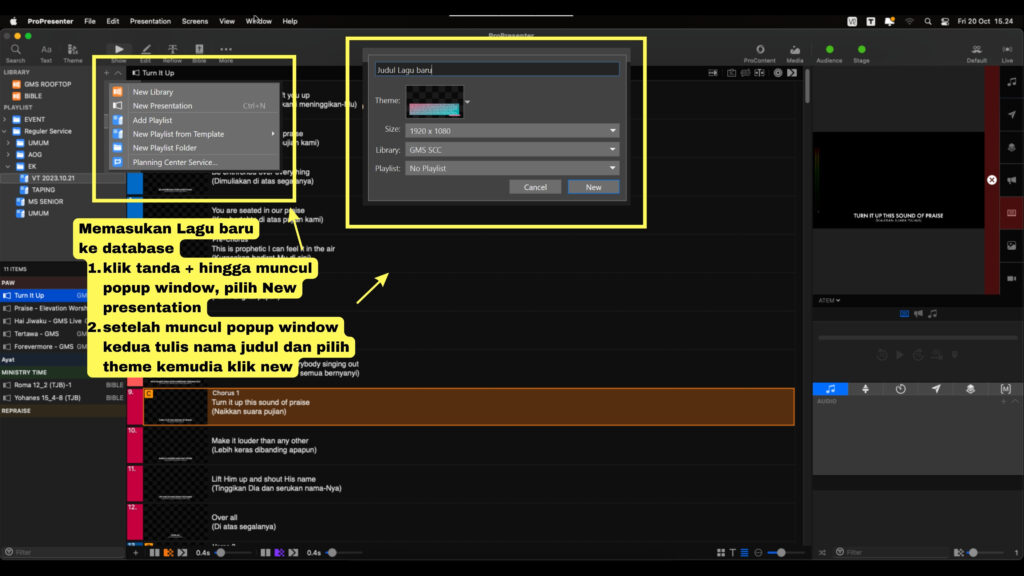Open the Macros tab icon
Screen dimensions: 1024x576
point(1006,389)
